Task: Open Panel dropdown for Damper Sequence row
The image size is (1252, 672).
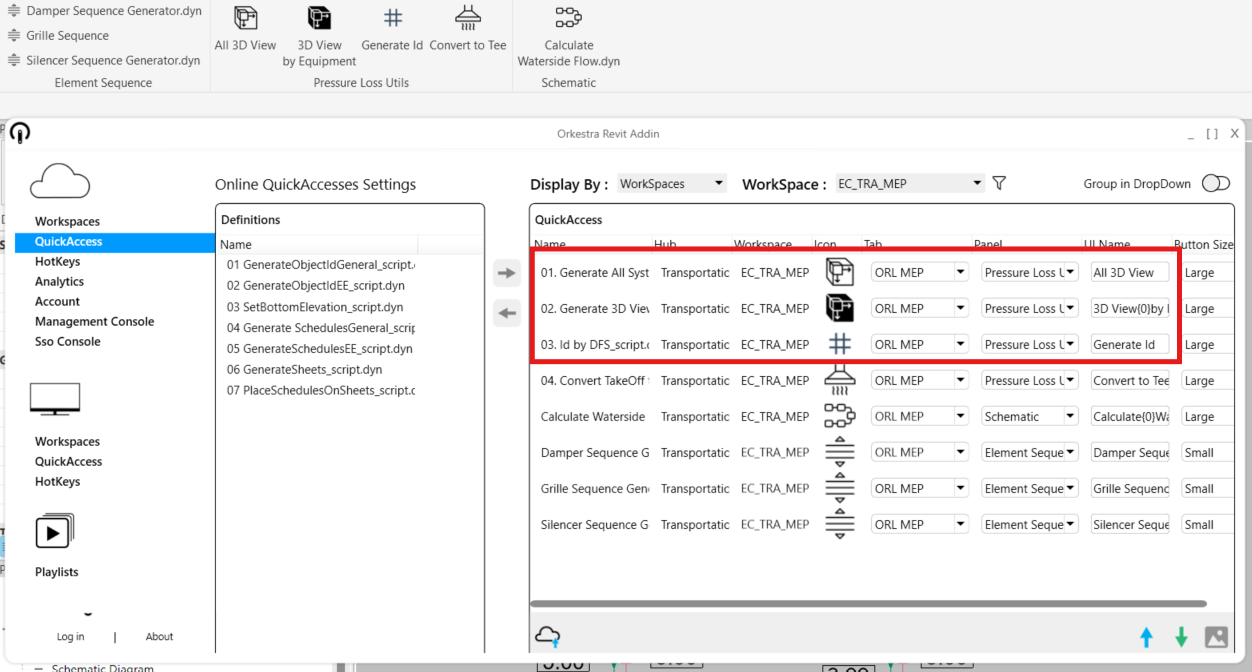Action: click(1030, 452)
